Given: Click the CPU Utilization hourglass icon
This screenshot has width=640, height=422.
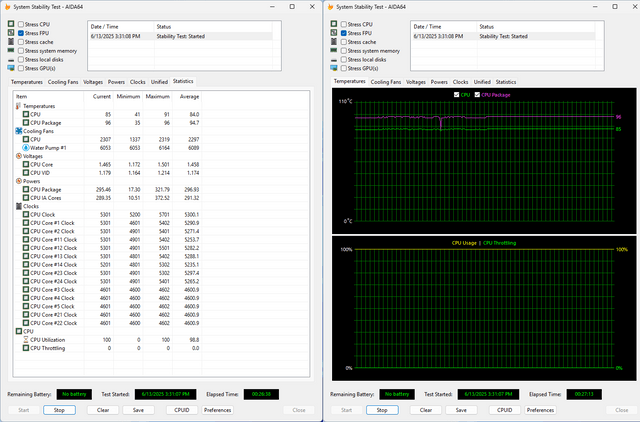Looking at the screenshot, I should (26, 340).
